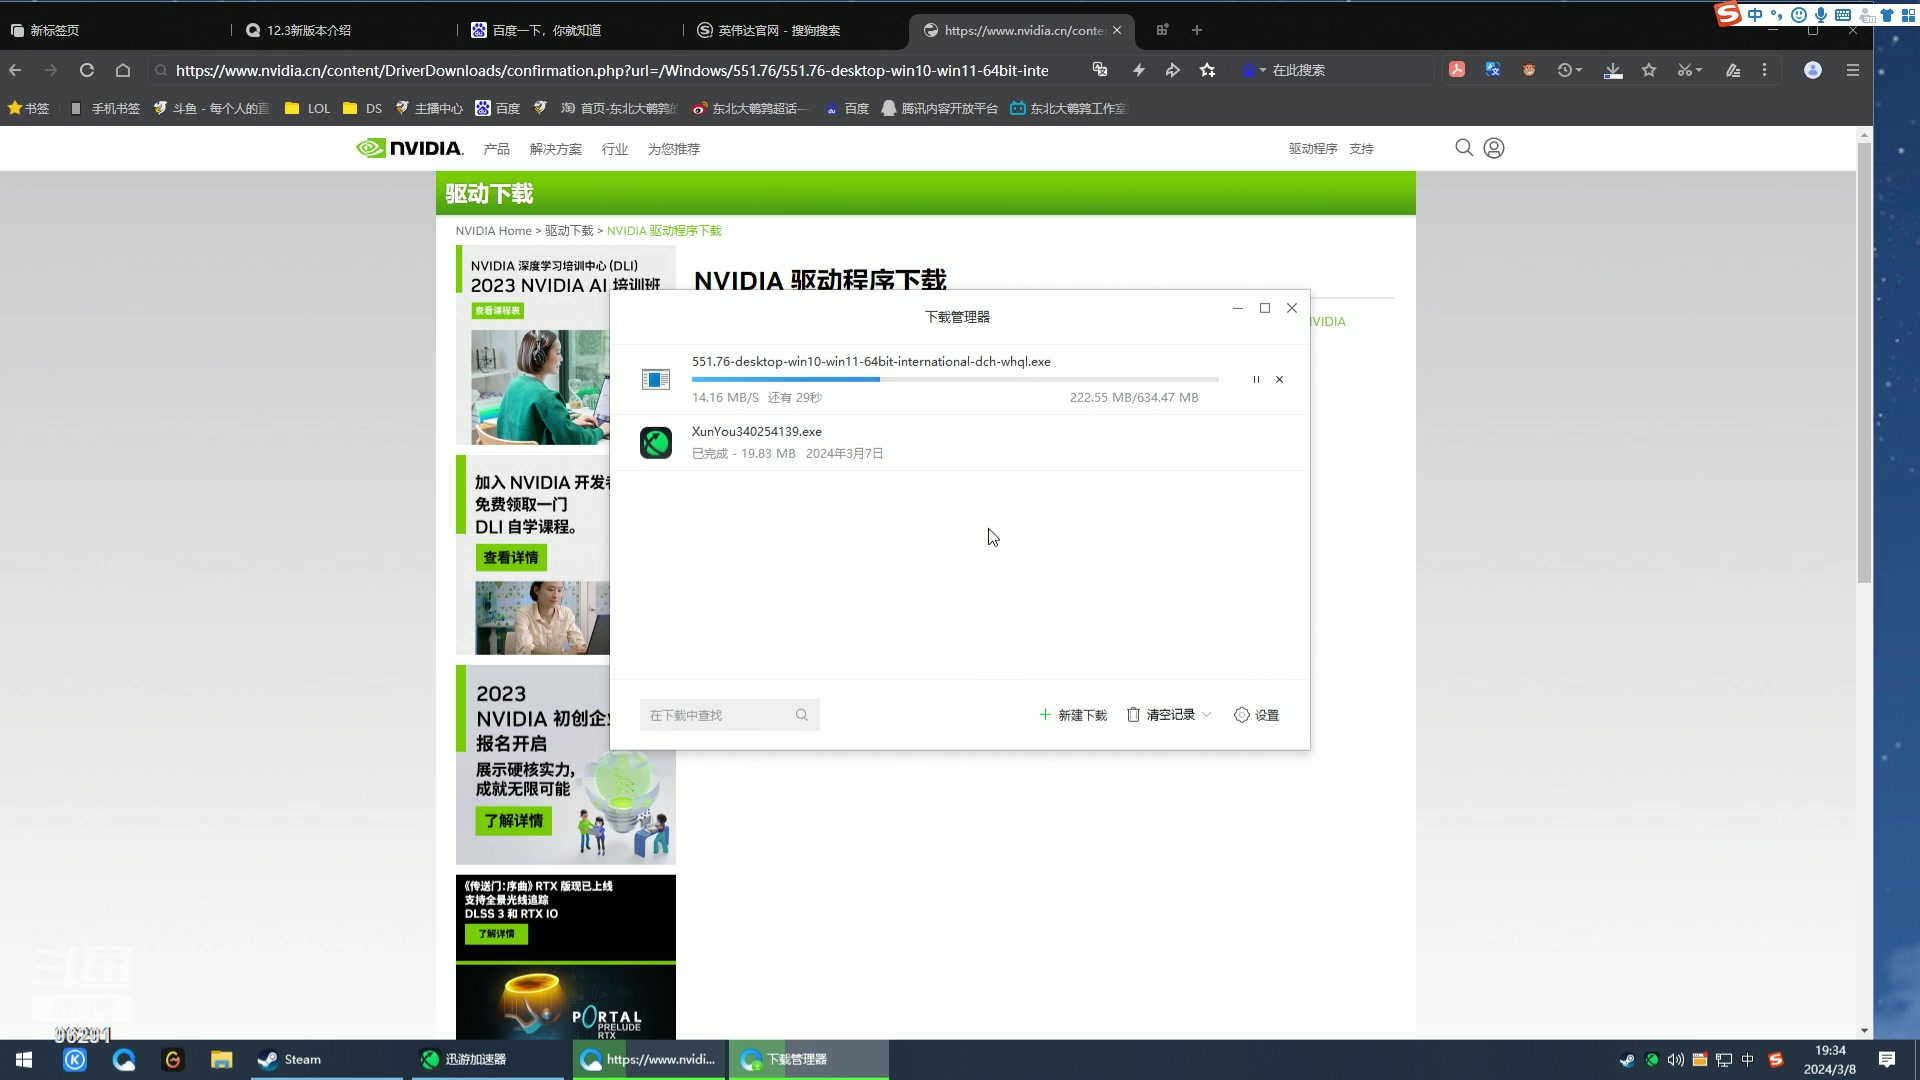The image size is (1920, 1080).
Task: Switch to the Baidu browser tab
Action: coord(546,30)
